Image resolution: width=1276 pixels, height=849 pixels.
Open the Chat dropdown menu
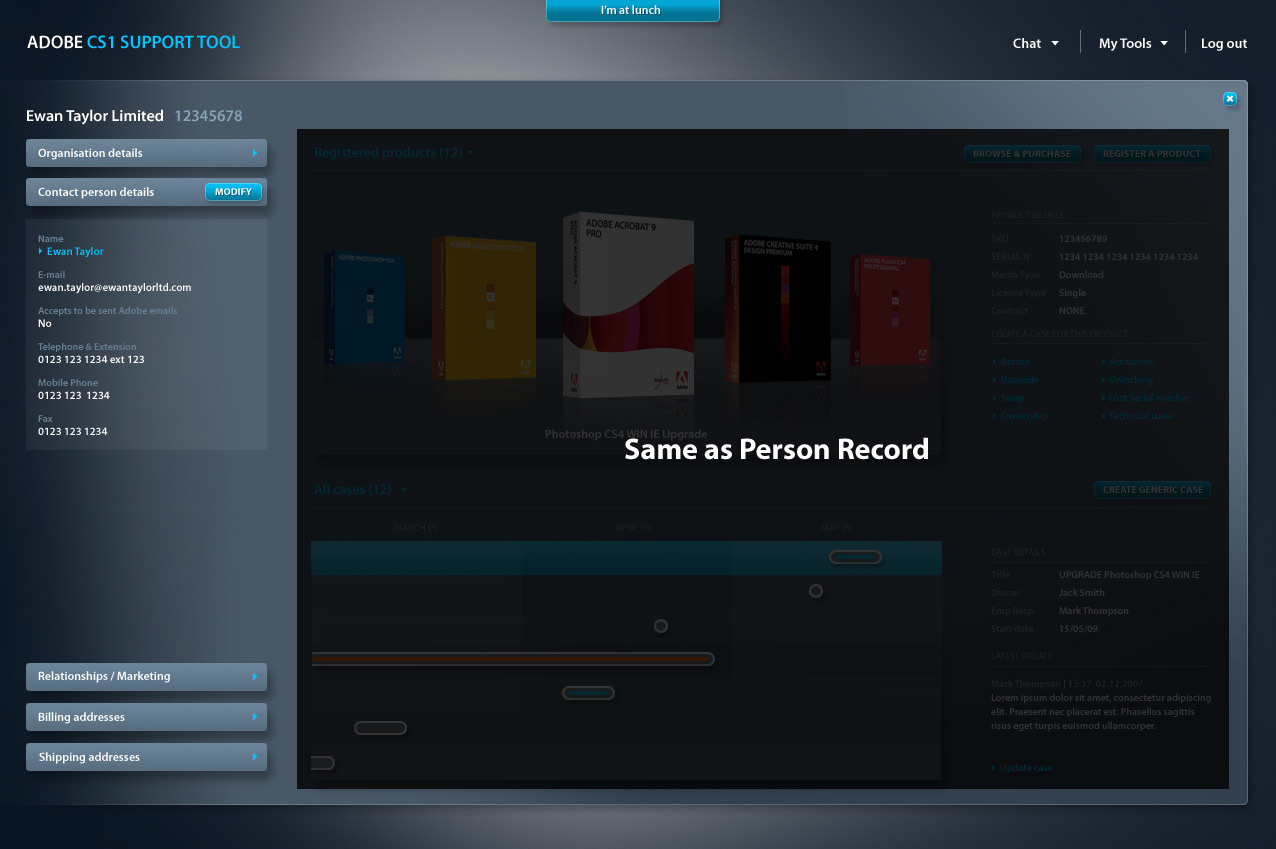1035,43
